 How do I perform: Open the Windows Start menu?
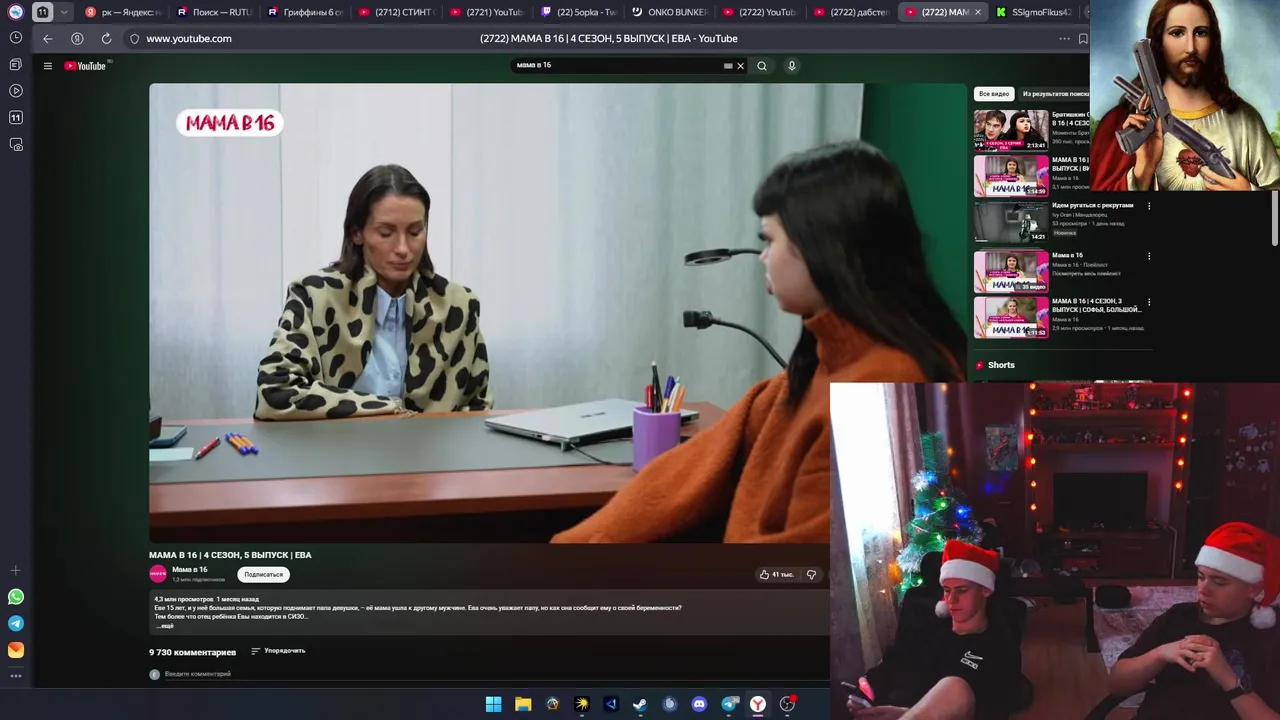(x=493, y=704)
